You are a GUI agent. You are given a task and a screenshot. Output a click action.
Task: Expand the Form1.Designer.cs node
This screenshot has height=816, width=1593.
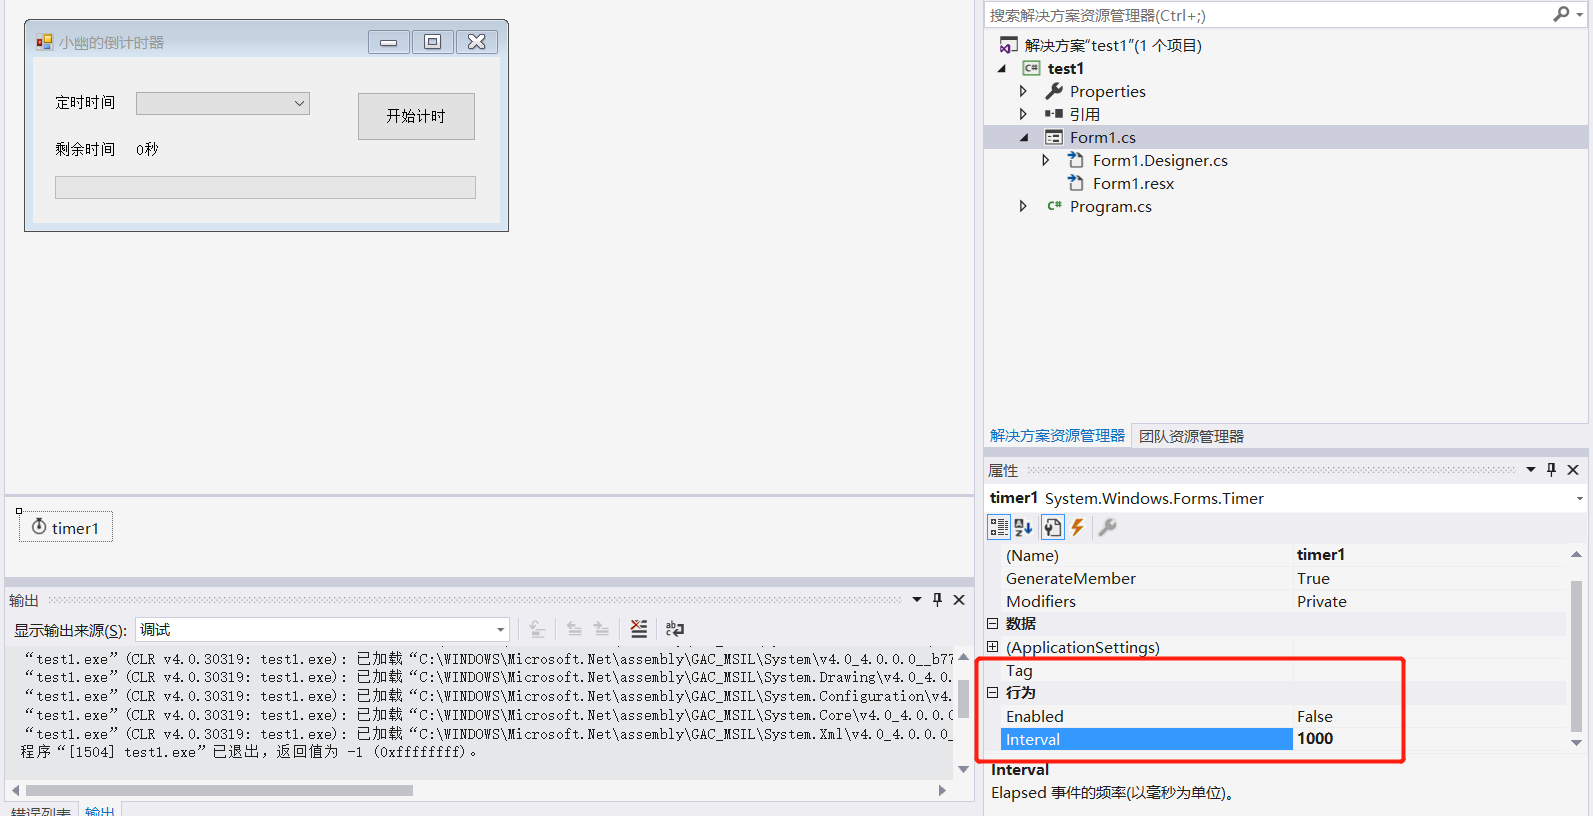[x=1046, y=160]
